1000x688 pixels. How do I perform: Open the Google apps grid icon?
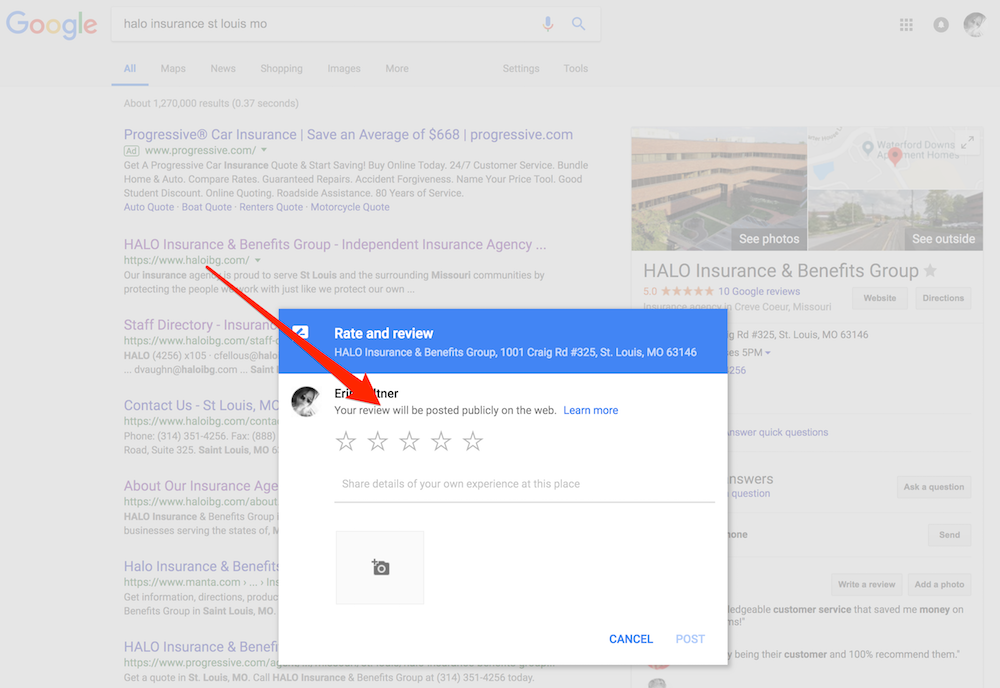point(906,25)
